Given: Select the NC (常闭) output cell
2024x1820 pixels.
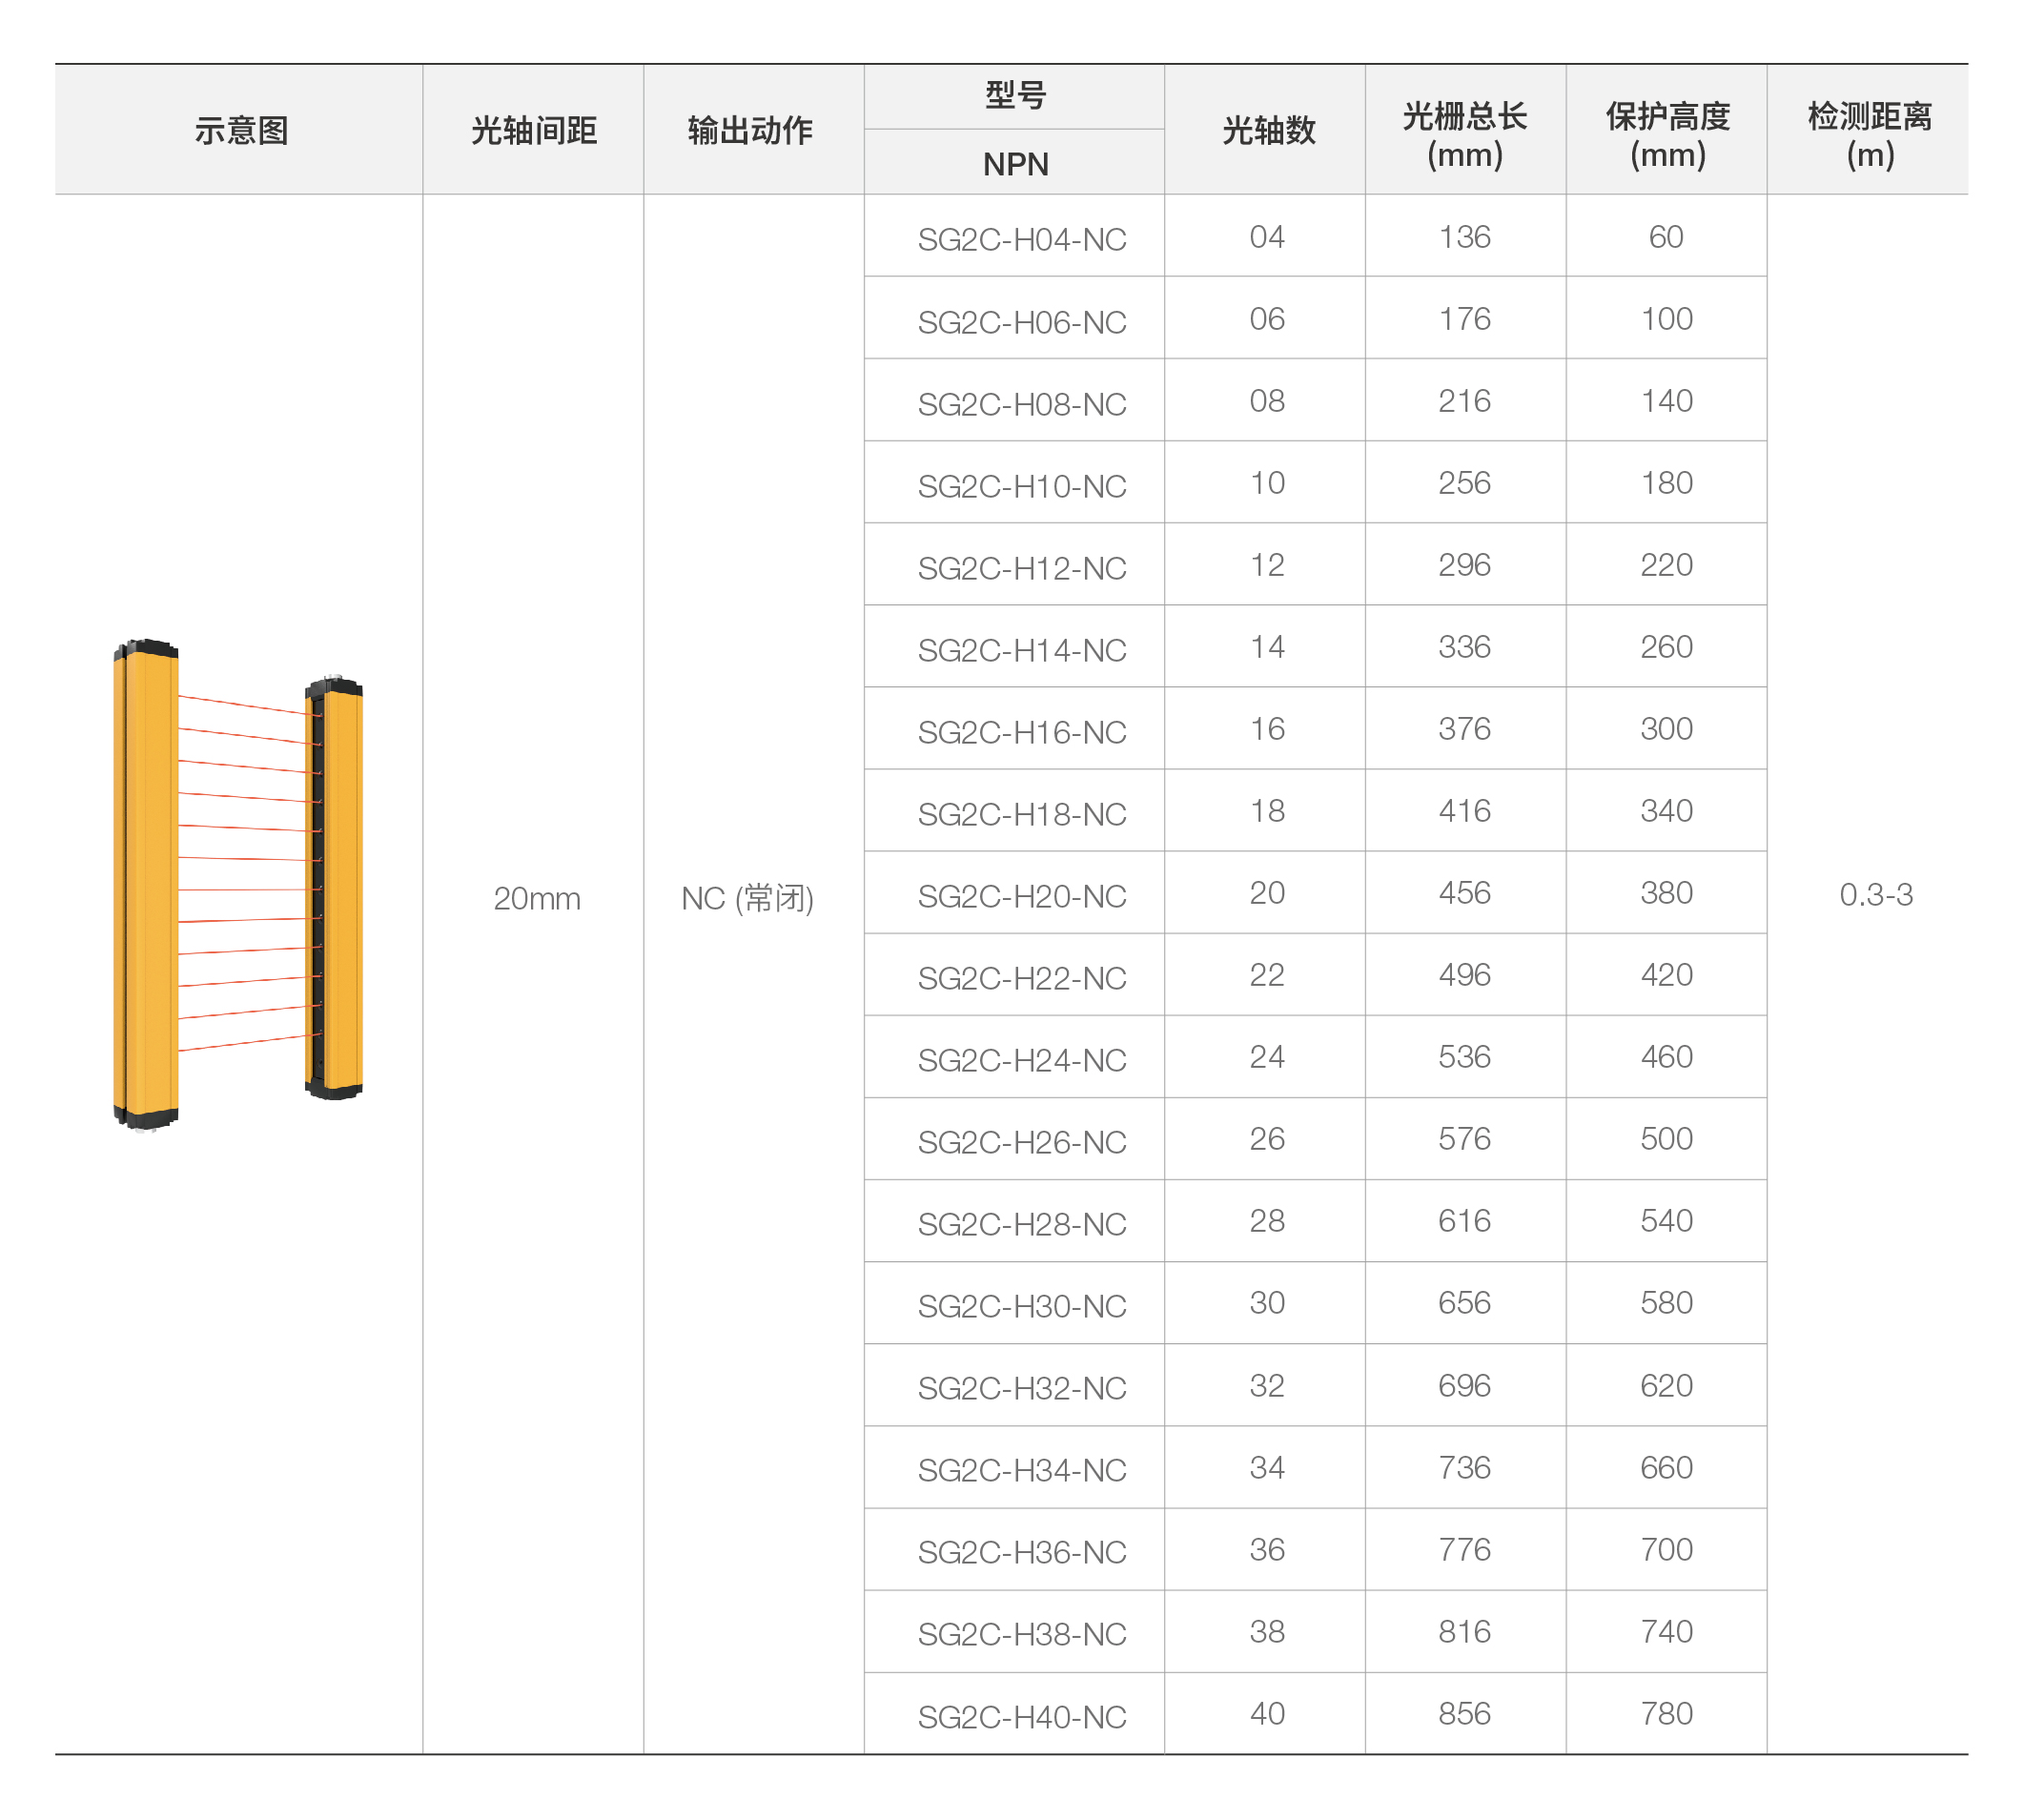Looking at the screenshot, I should coord(747,898).
